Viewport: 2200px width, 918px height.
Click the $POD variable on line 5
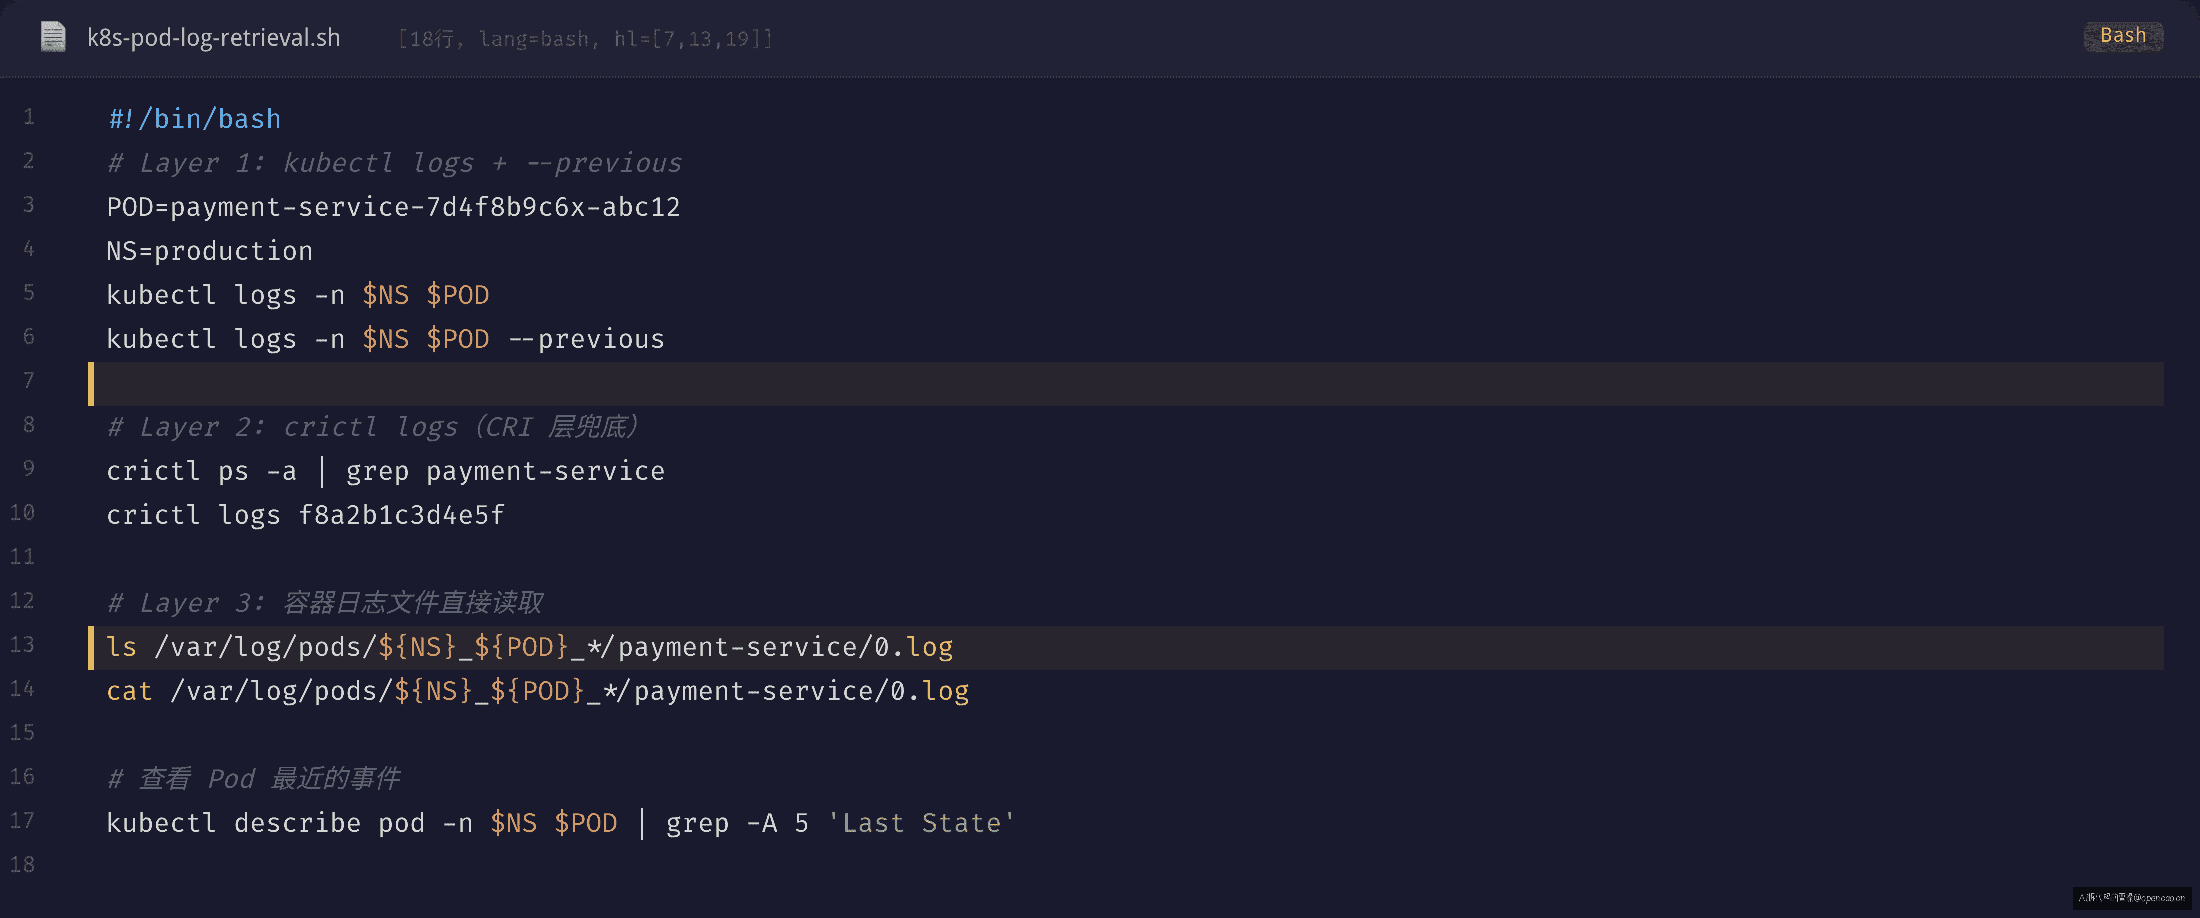click(458, 295)
